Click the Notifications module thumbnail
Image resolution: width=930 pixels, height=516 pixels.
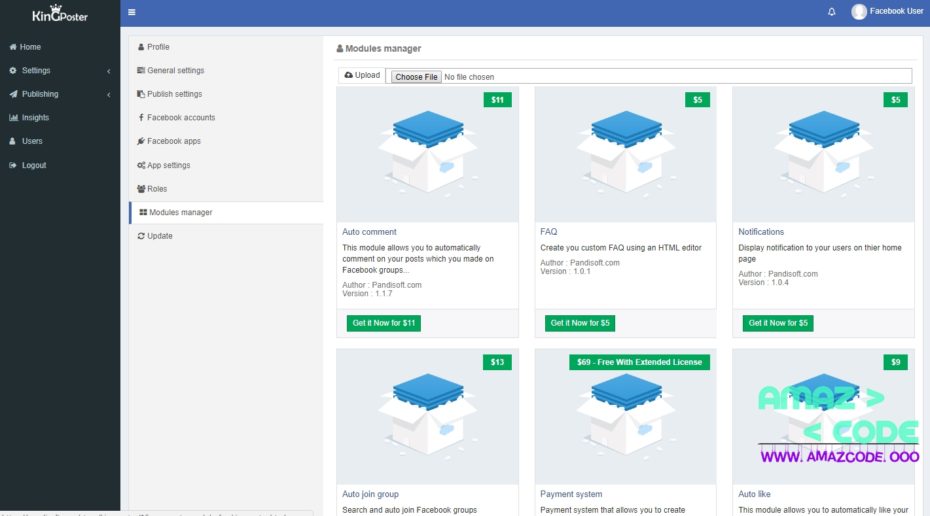coord(823,155)
